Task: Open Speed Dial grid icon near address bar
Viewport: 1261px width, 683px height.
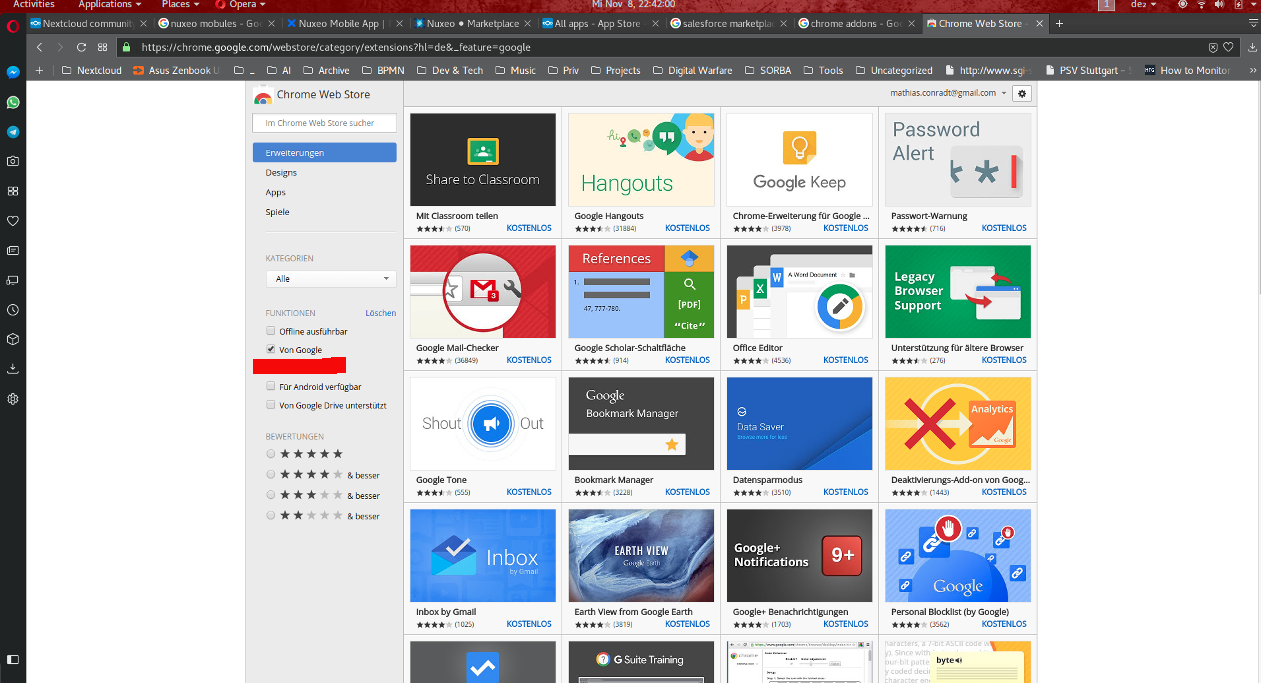Action: point(102,47)
